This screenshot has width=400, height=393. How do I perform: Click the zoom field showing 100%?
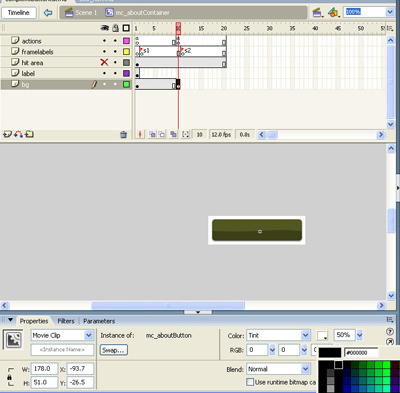tap(364, 12)
